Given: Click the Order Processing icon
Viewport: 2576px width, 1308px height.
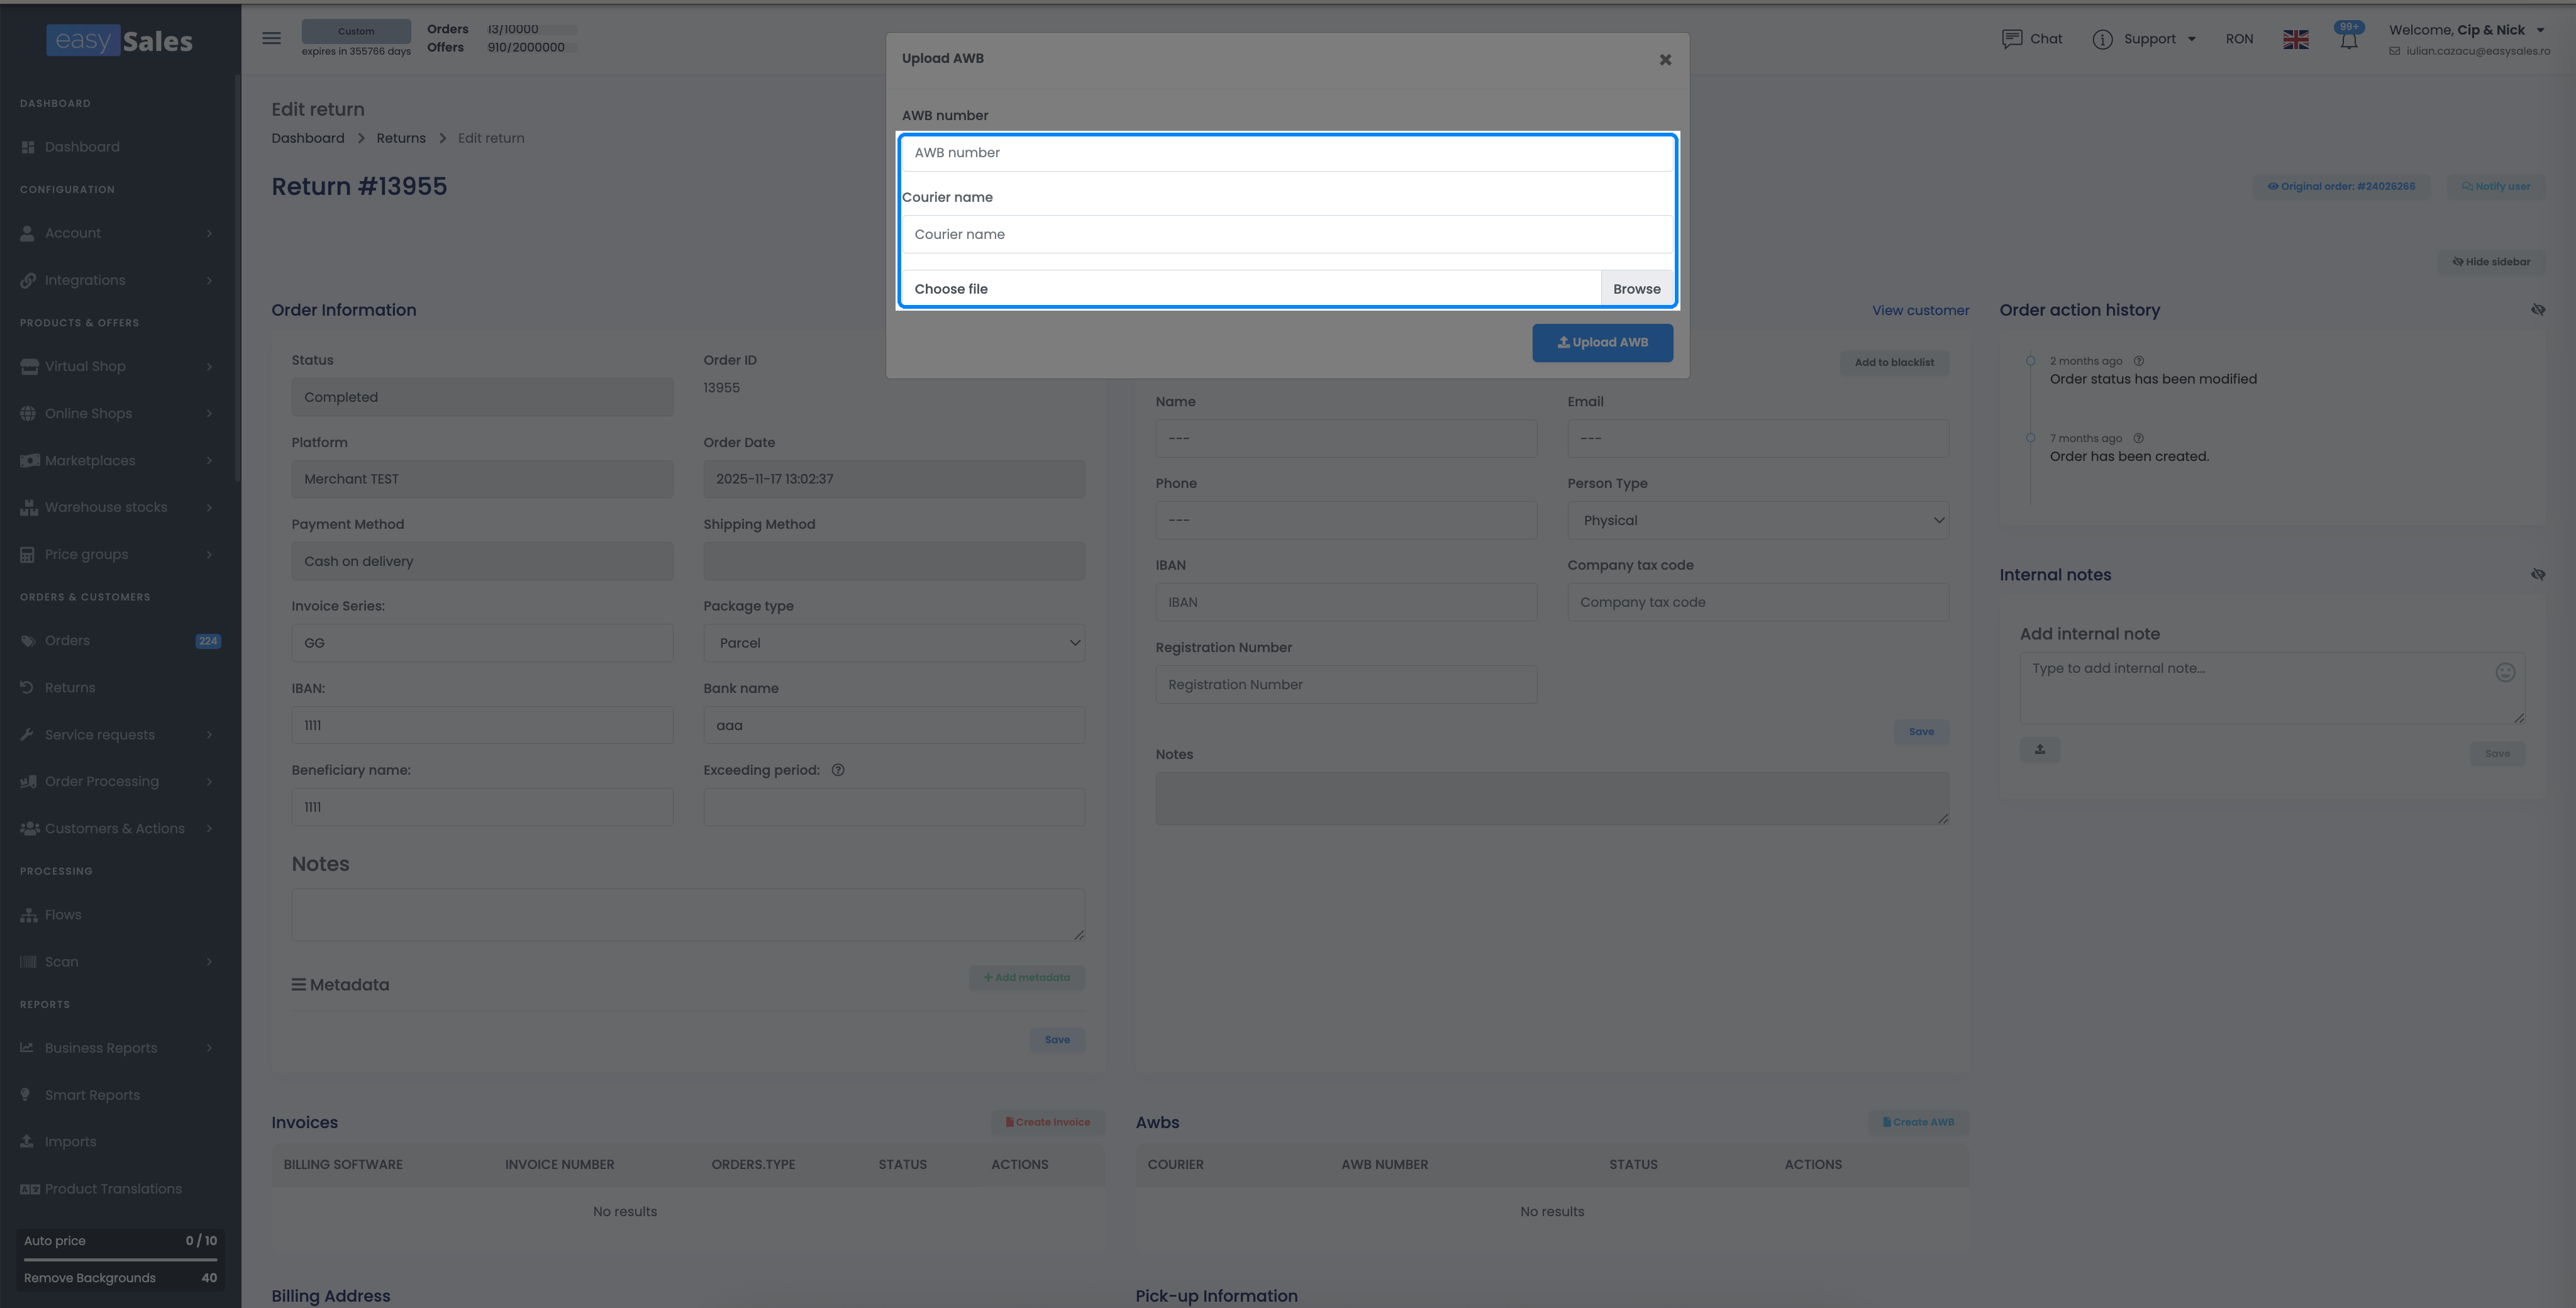Looking at the screenshot, I should pyautogui.click(x=28, y=782).
